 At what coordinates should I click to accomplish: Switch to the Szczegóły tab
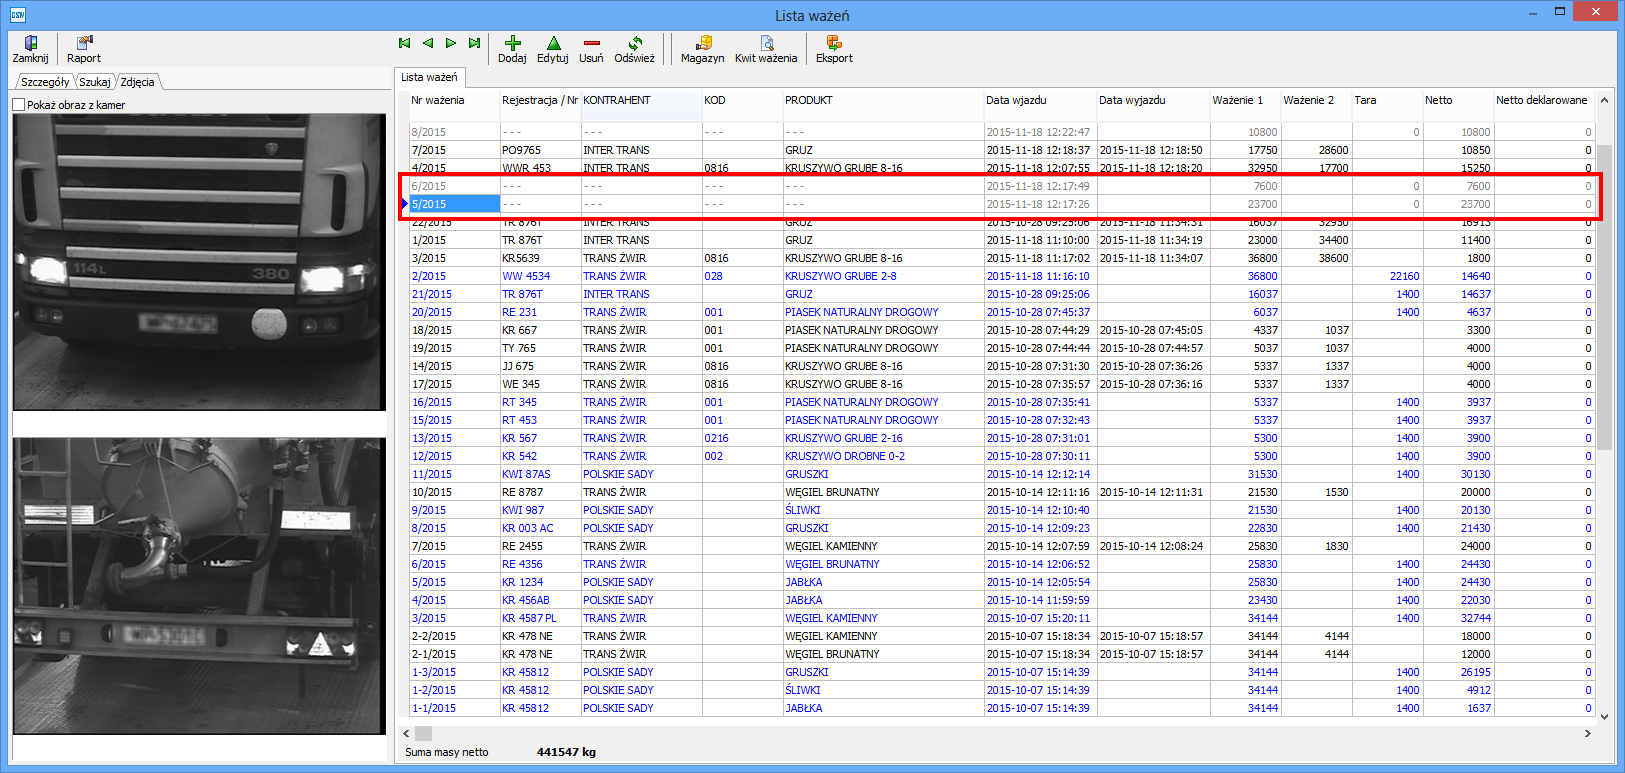point(45,82)
